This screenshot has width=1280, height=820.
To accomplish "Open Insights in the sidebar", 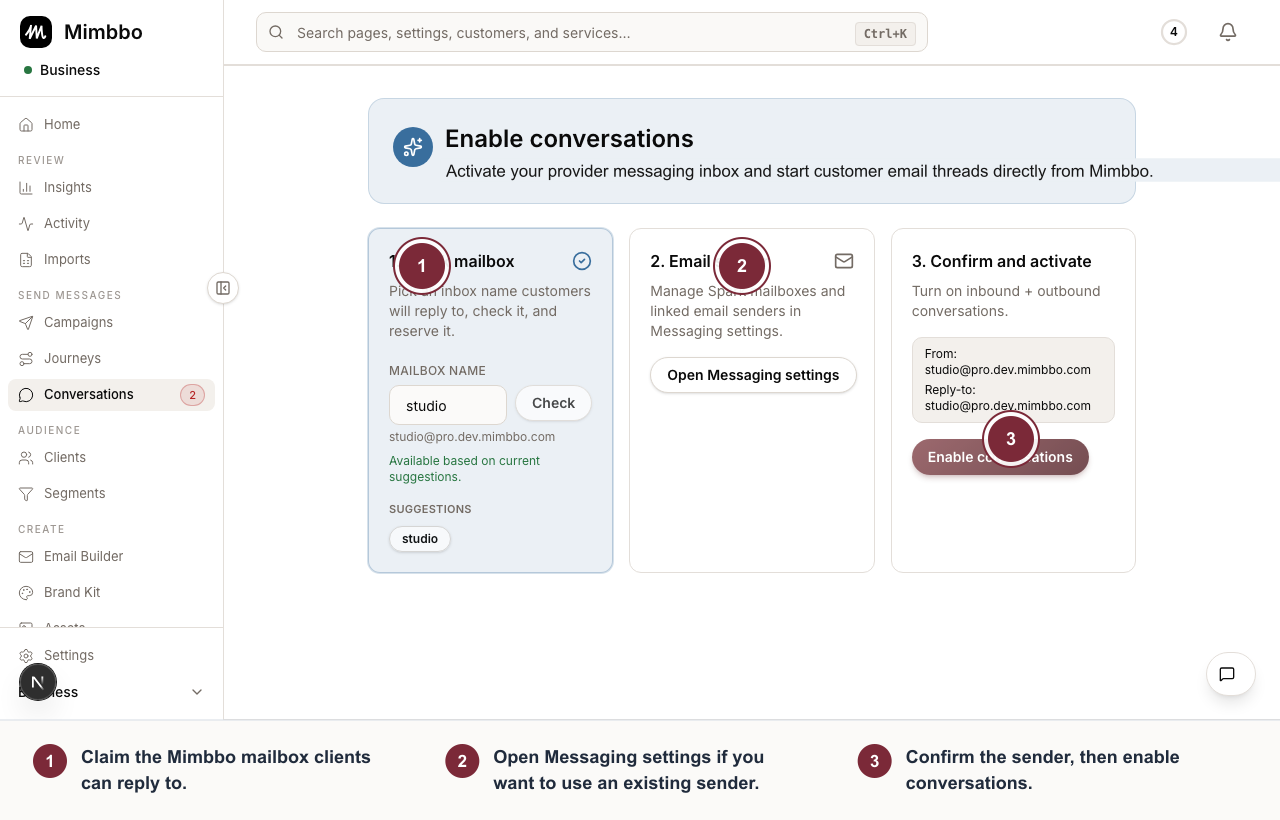I will (111, 188).
